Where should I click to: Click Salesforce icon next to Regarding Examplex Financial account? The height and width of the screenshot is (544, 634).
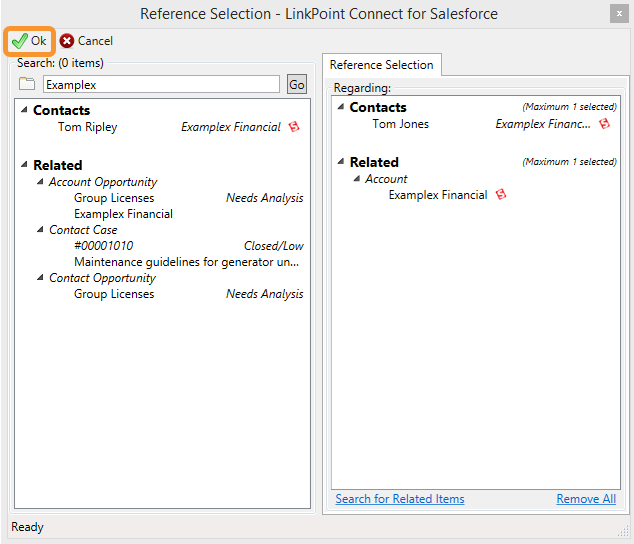click(x=501, y=195)
